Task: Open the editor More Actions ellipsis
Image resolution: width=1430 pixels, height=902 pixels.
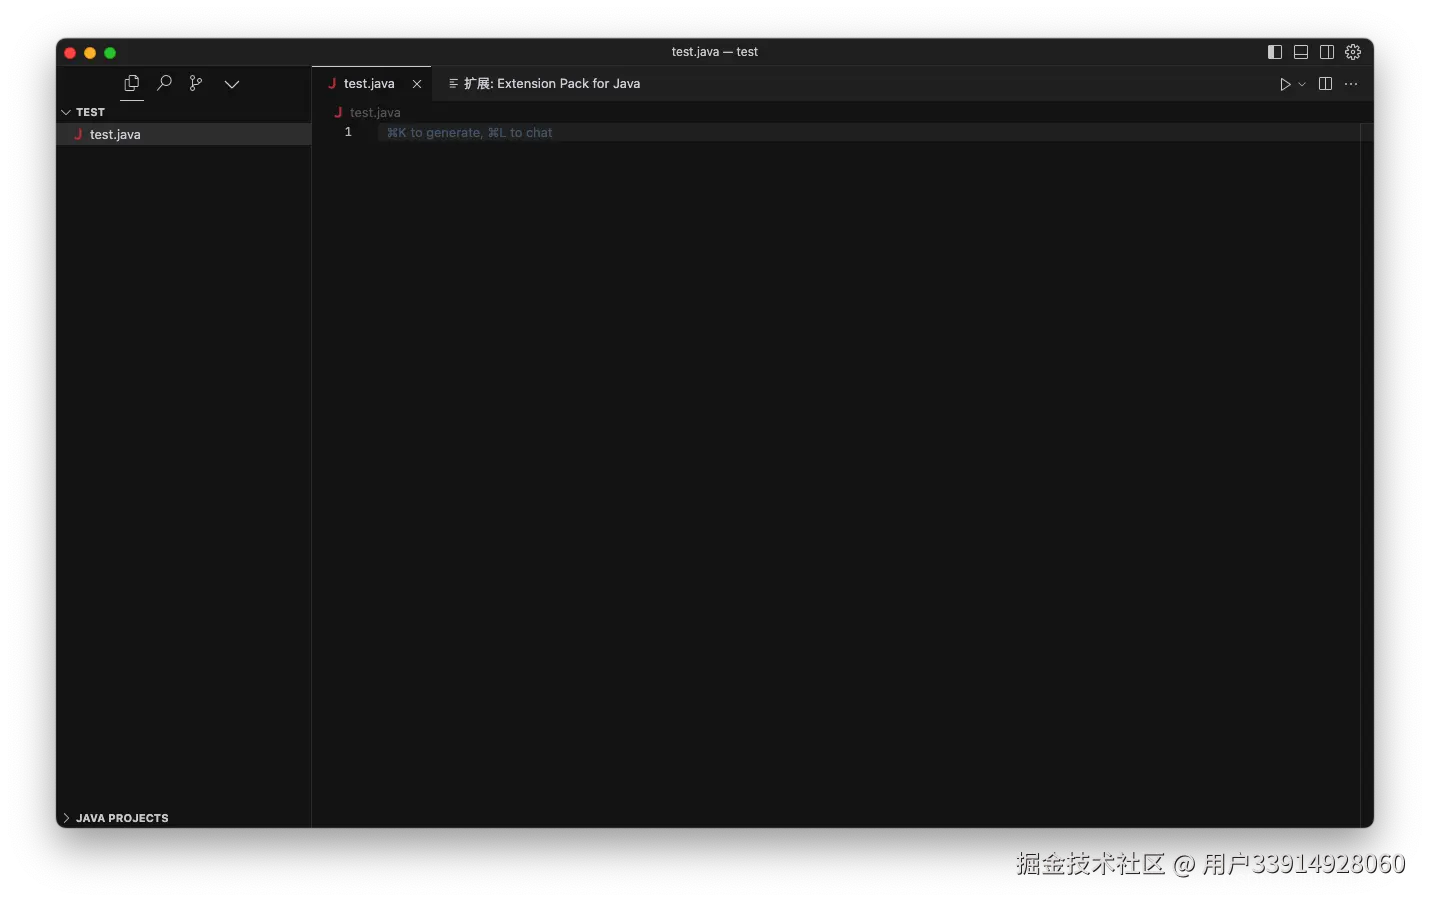Action: coord(1351,84)
